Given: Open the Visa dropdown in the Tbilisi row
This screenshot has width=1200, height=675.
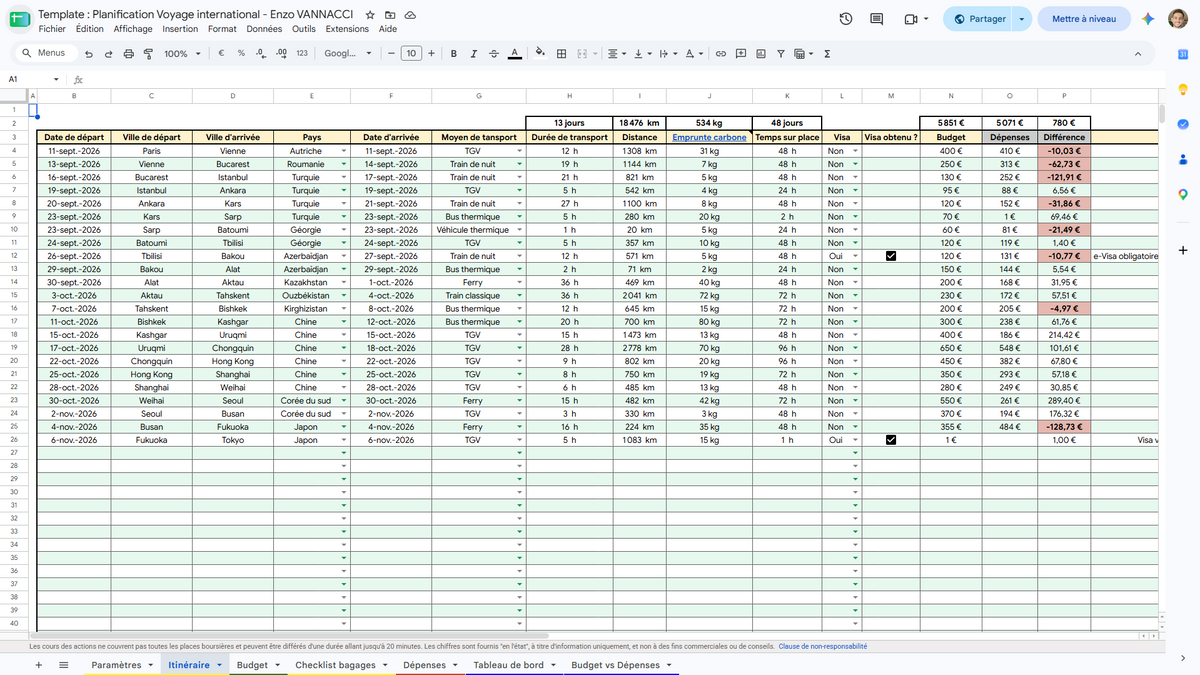Looking at the screenshot, I should (x=855, y=256).
